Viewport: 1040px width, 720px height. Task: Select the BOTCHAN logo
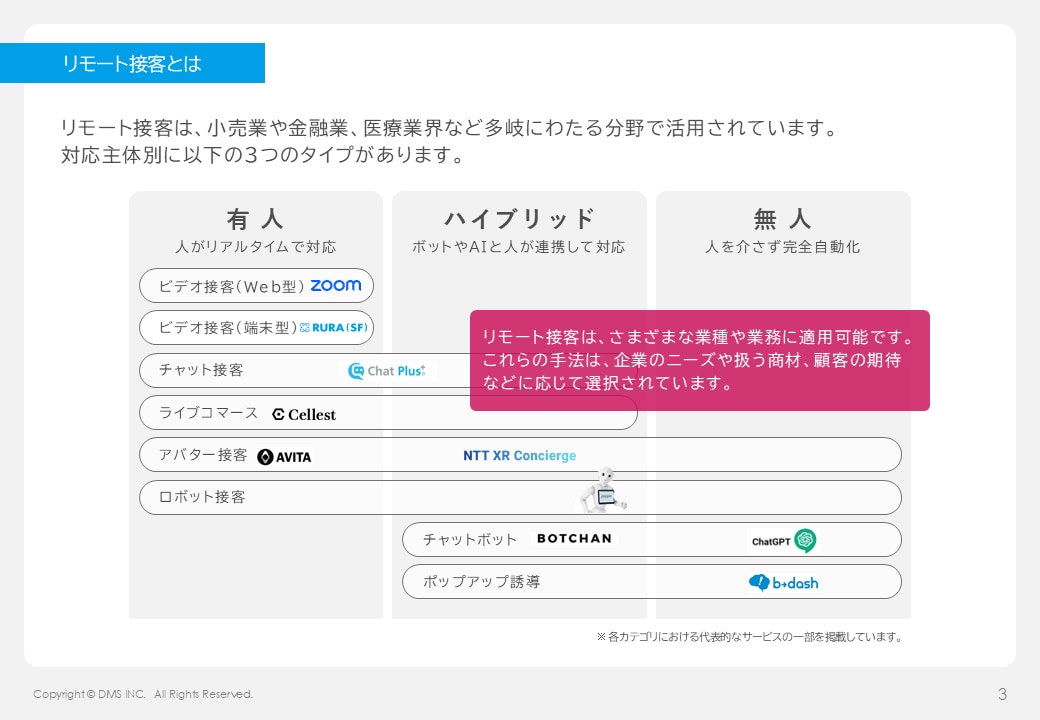[574, 539]
